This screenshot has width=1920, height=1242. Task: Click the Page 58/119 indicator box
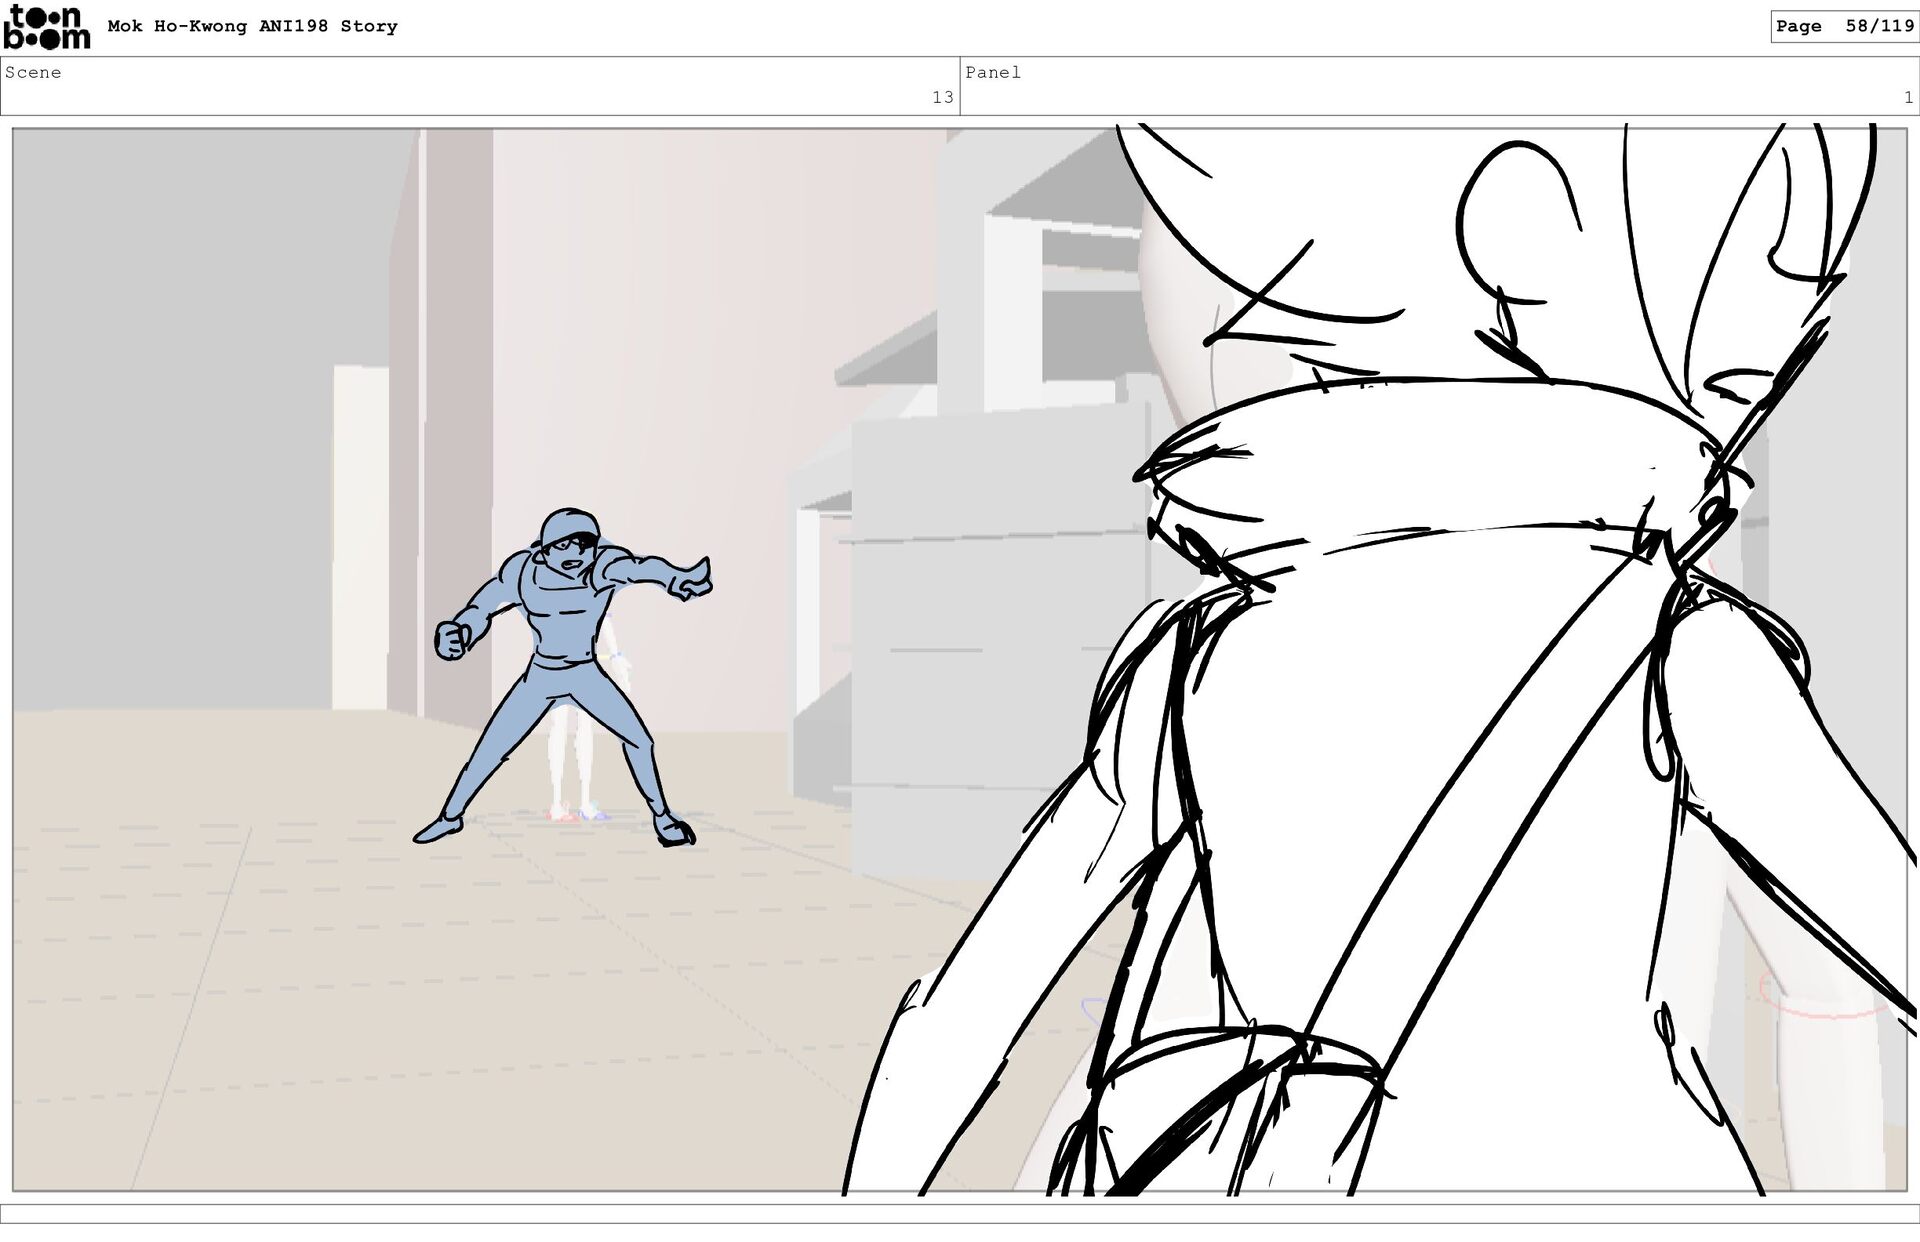pyautogui.click(x=1844, y=27)
